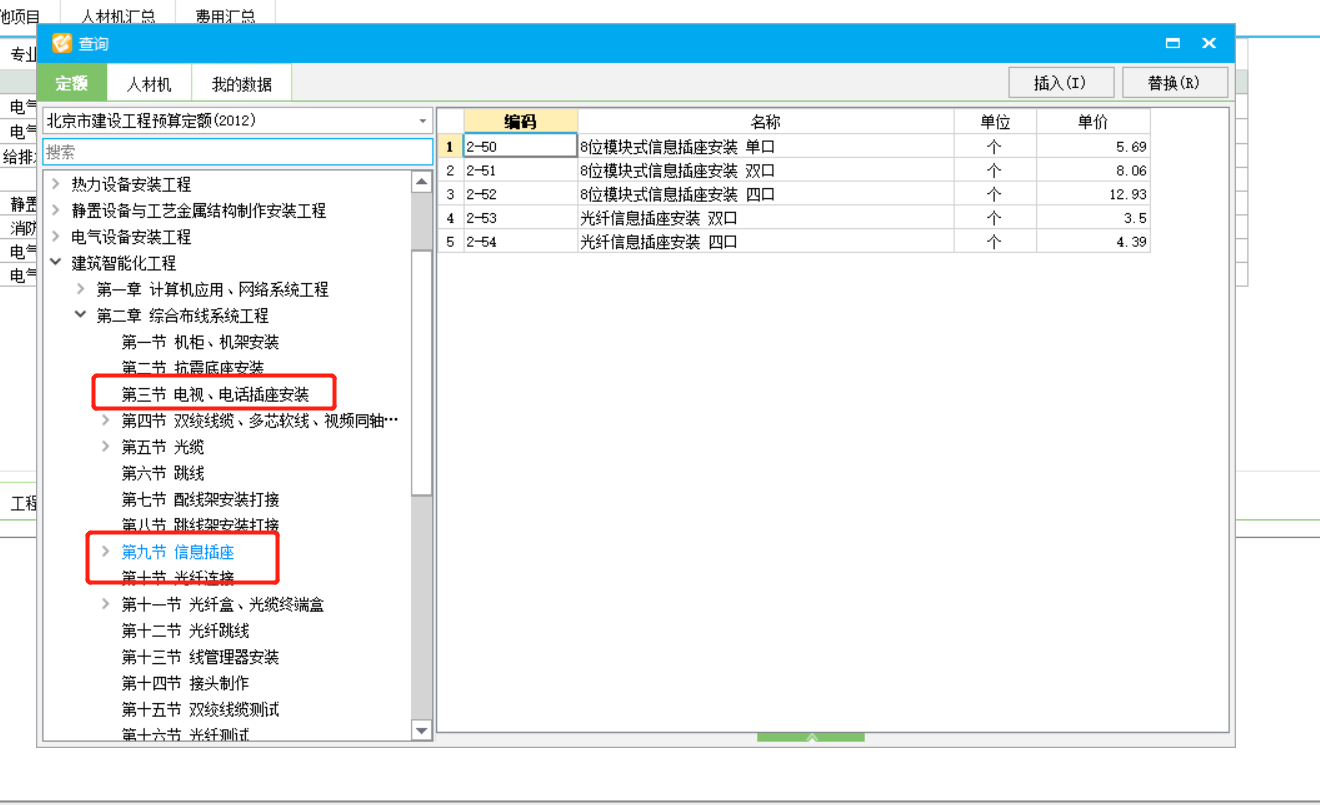
Task: Select code cell 2-50
Action: tap(520, 146)
